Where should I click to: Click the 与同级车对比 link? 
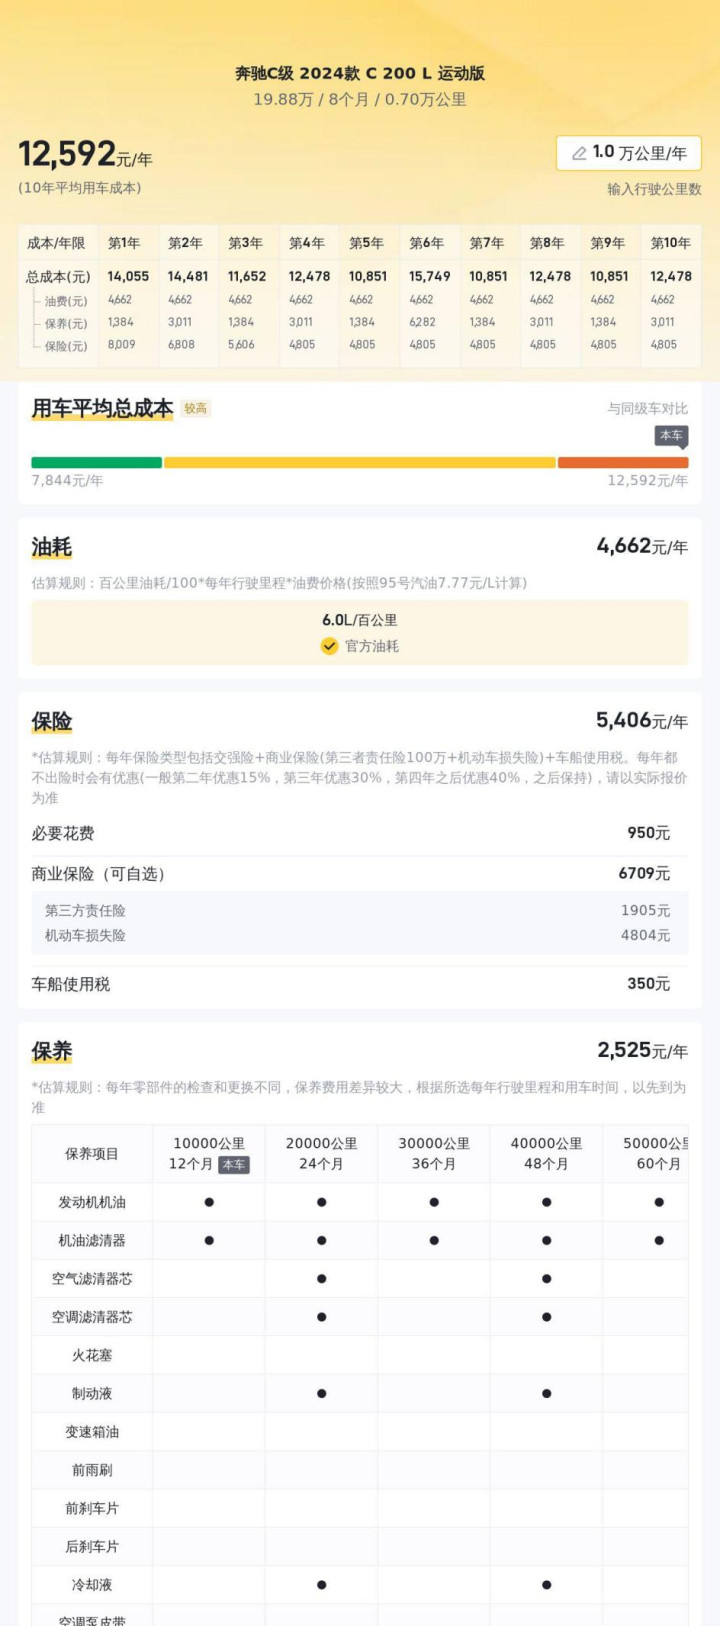[648, 408]
